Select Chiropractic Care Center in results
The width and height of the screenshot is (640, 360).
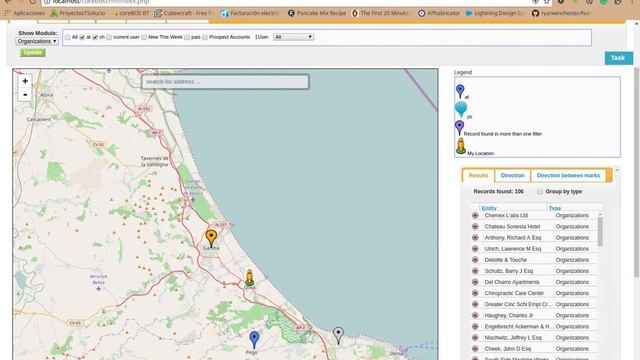pyautogui.click(x=514, y=293)
